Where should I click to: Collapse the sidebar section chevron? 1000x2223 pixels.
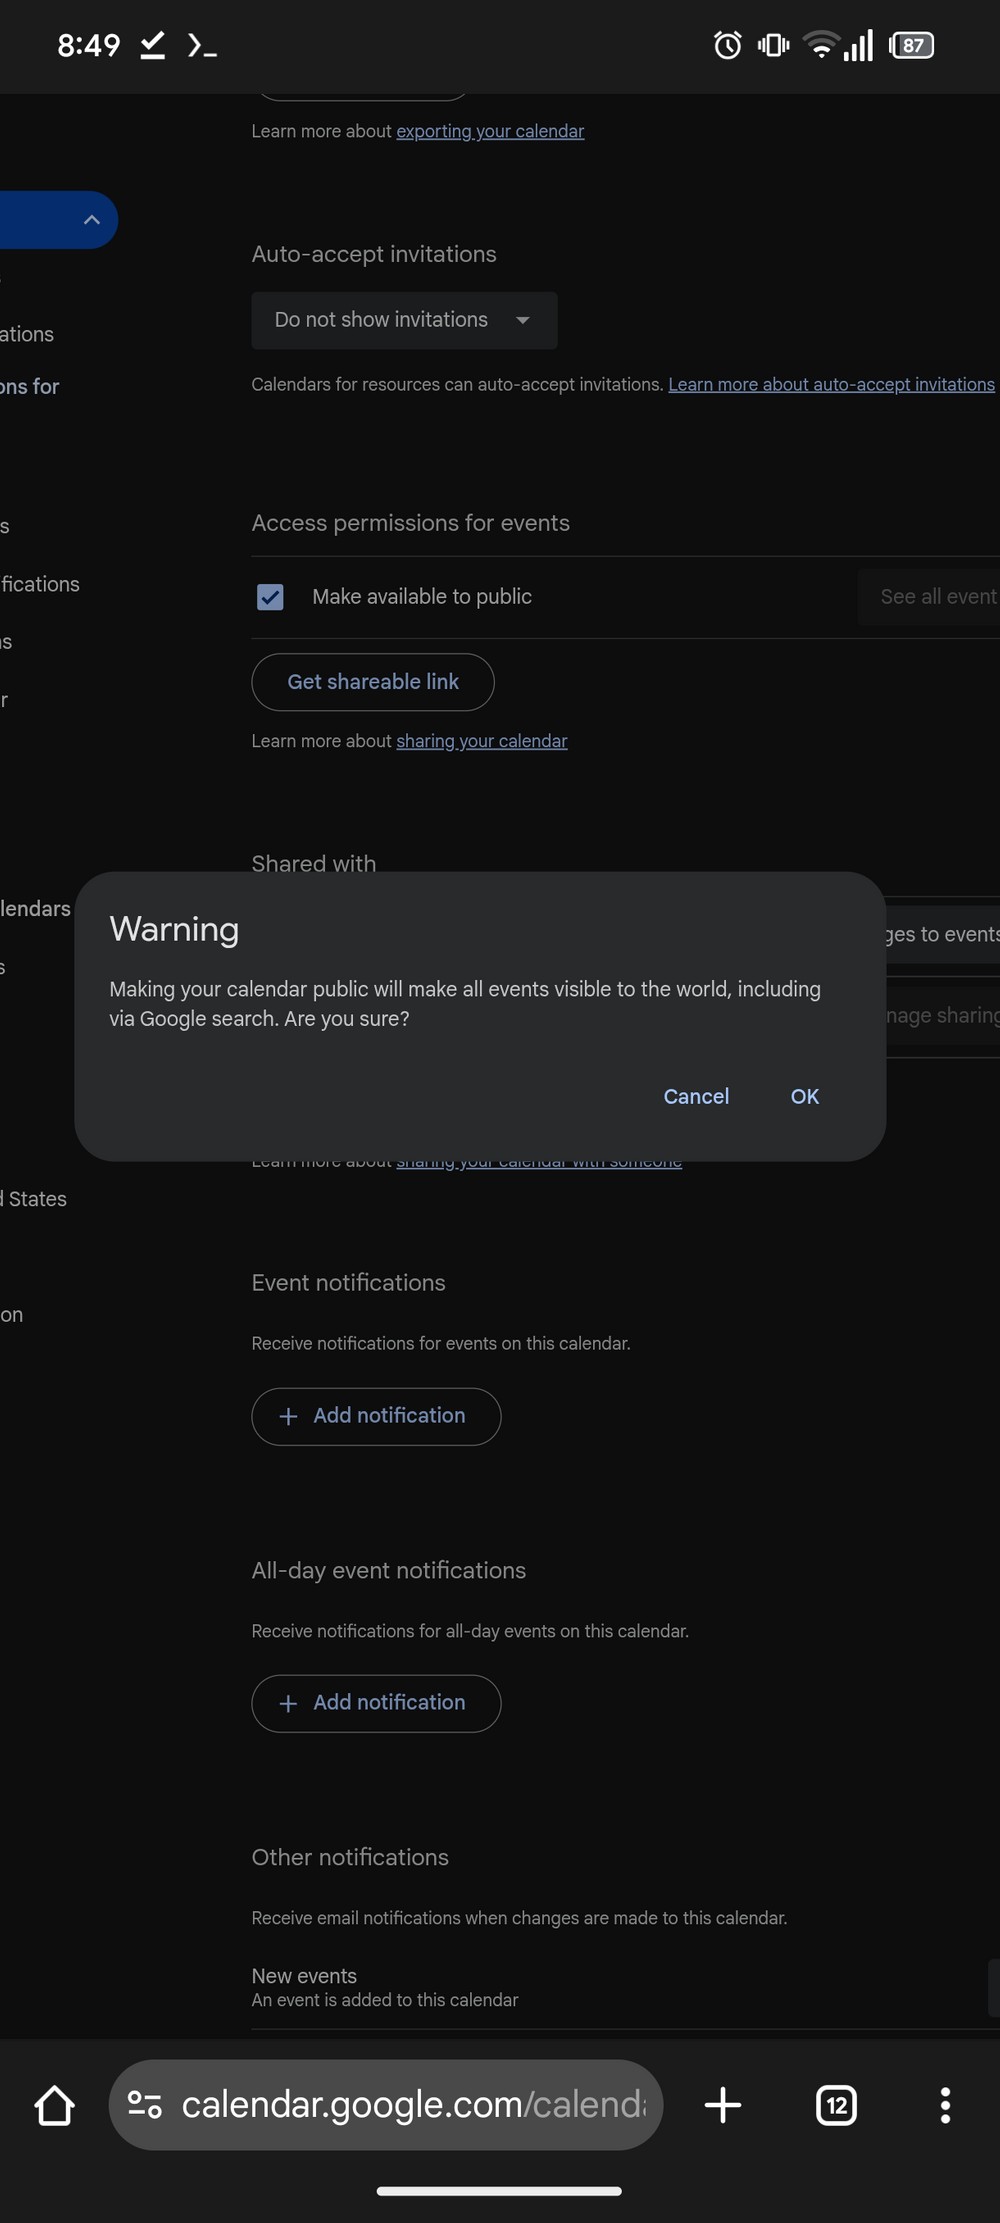coord(92,220)
